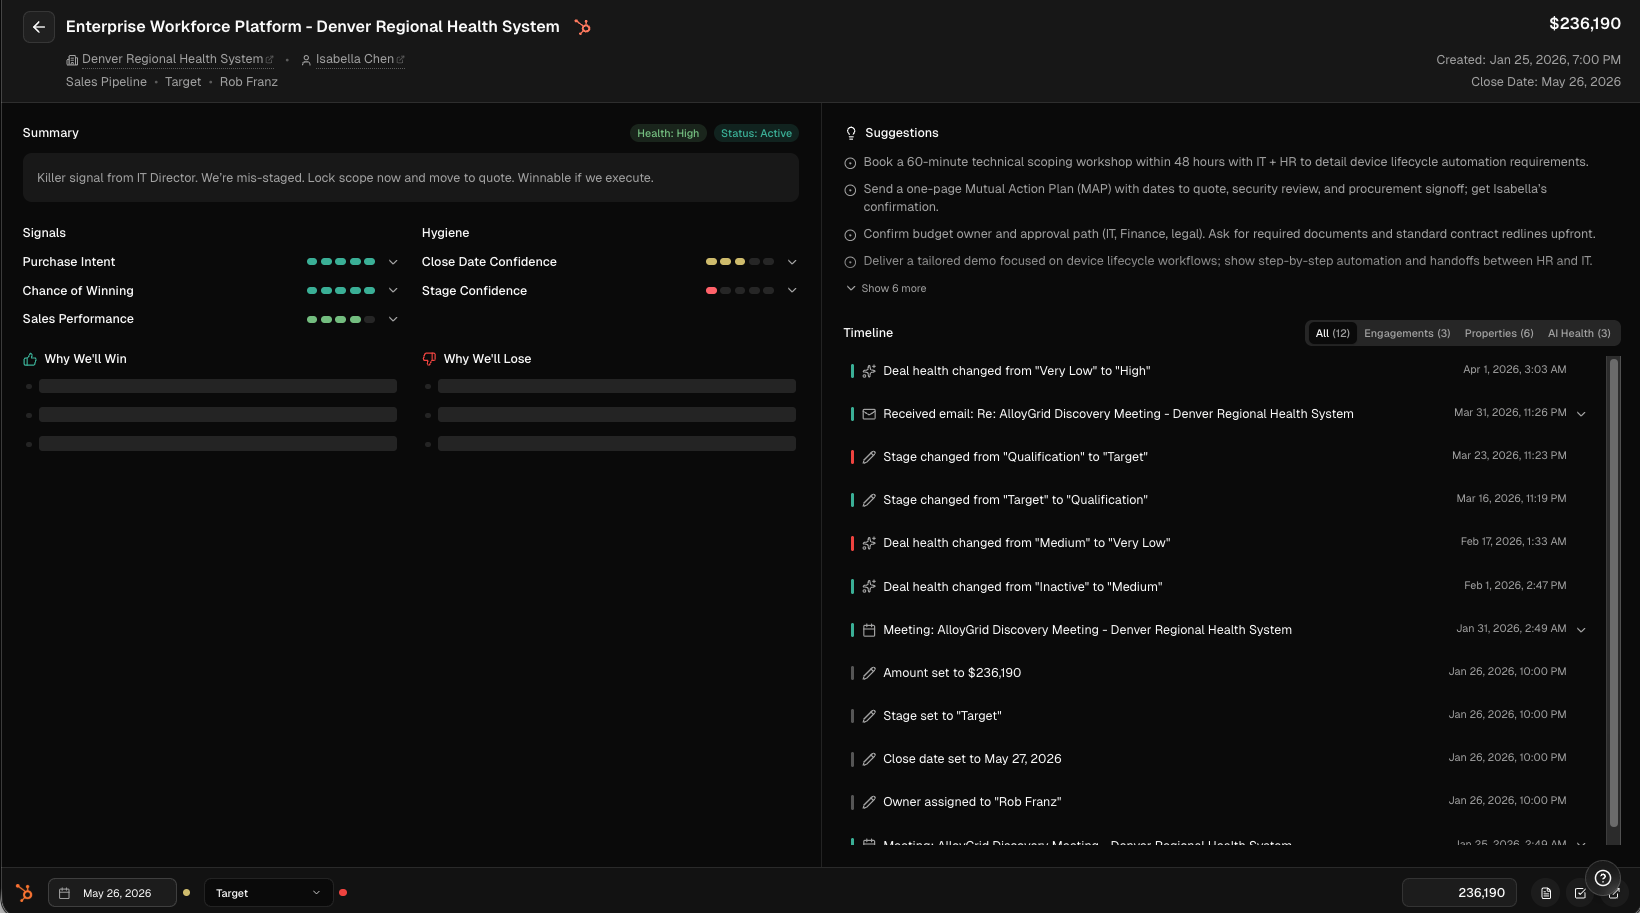This screenshot has height=913, width=1640.
Task: Click the HubSpot logo in bottom-left corner
Action: (x=24, y=892)
